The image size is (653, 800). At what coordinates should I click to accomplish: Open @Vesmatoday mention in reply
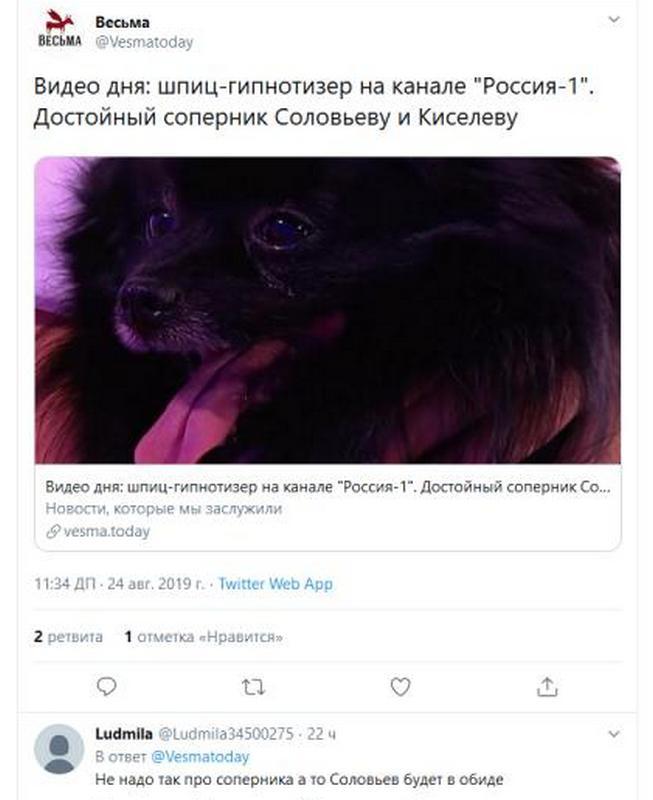tap(200, 757)
